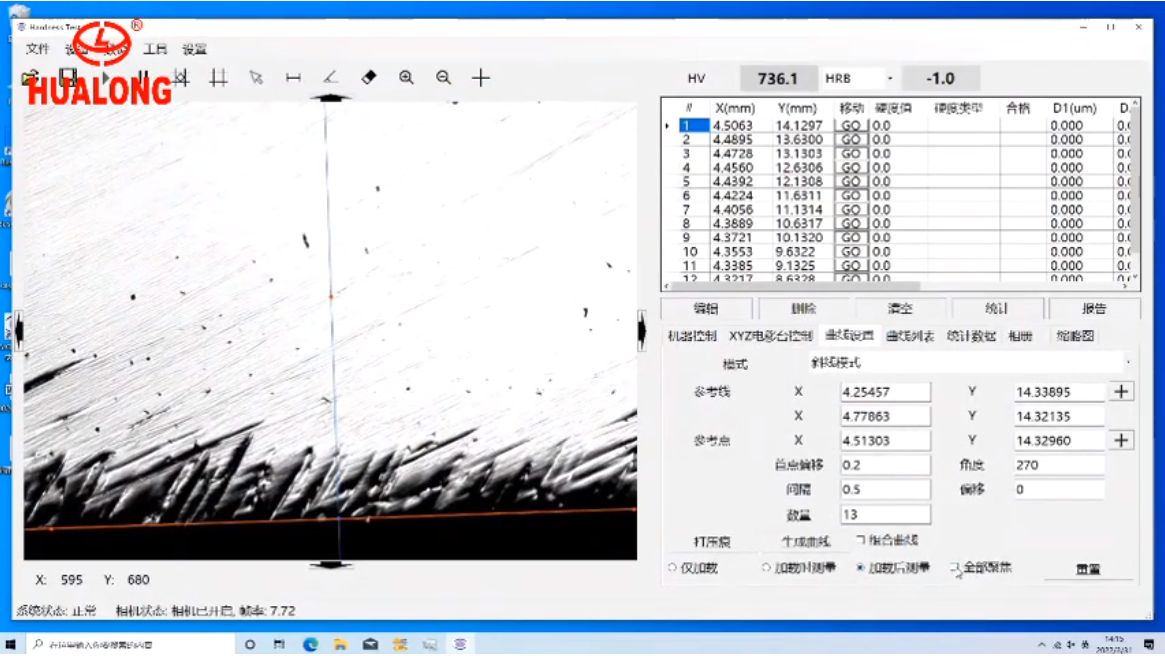Select the indentation measure tool icon
The width and height of the screenshot is (1165, 656).
point(181,77)
